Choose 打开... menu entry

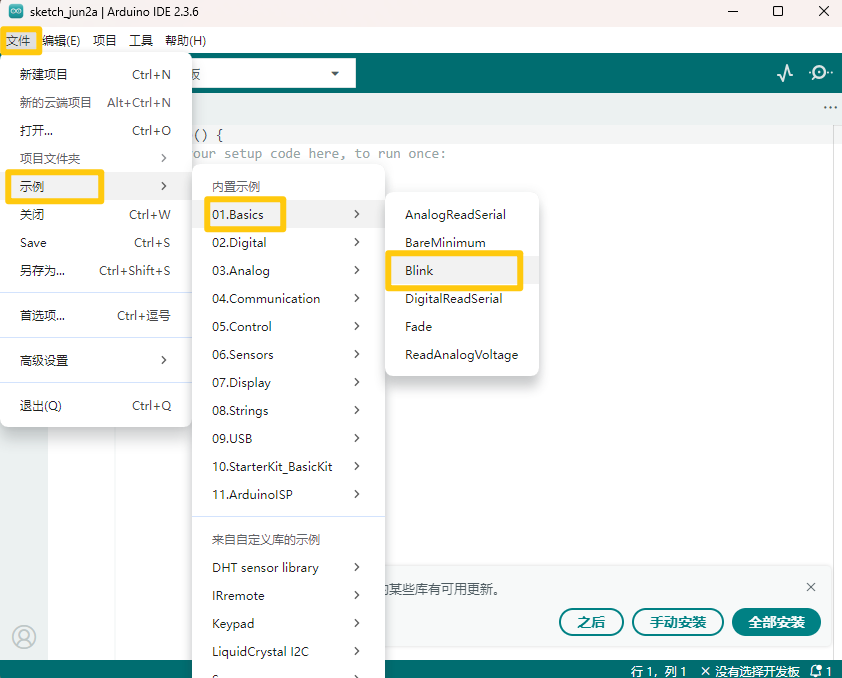pos(96,130)
